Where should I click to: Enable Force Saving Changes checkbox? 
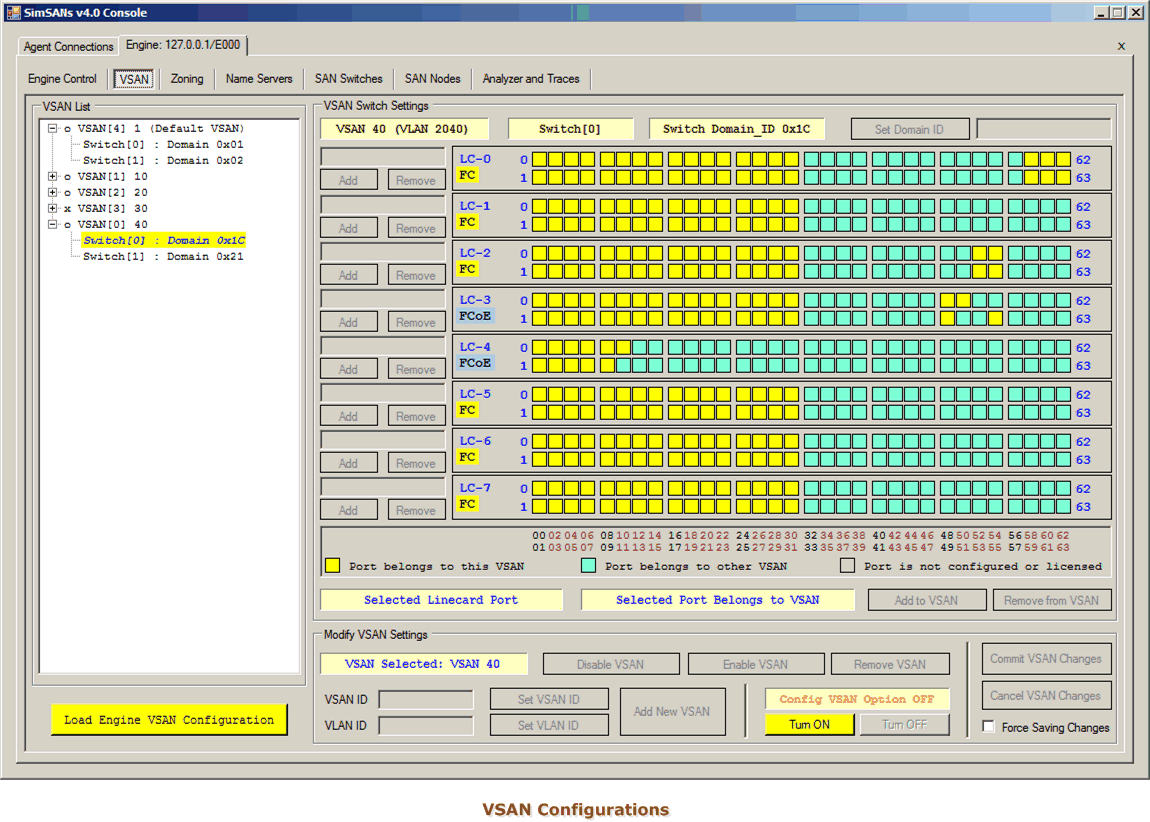point(989,727)
